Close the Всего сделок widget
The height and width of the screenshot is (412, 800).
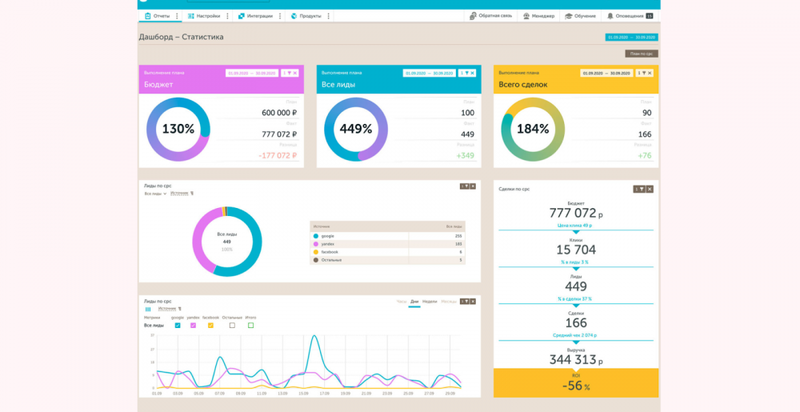pos(649,73)
